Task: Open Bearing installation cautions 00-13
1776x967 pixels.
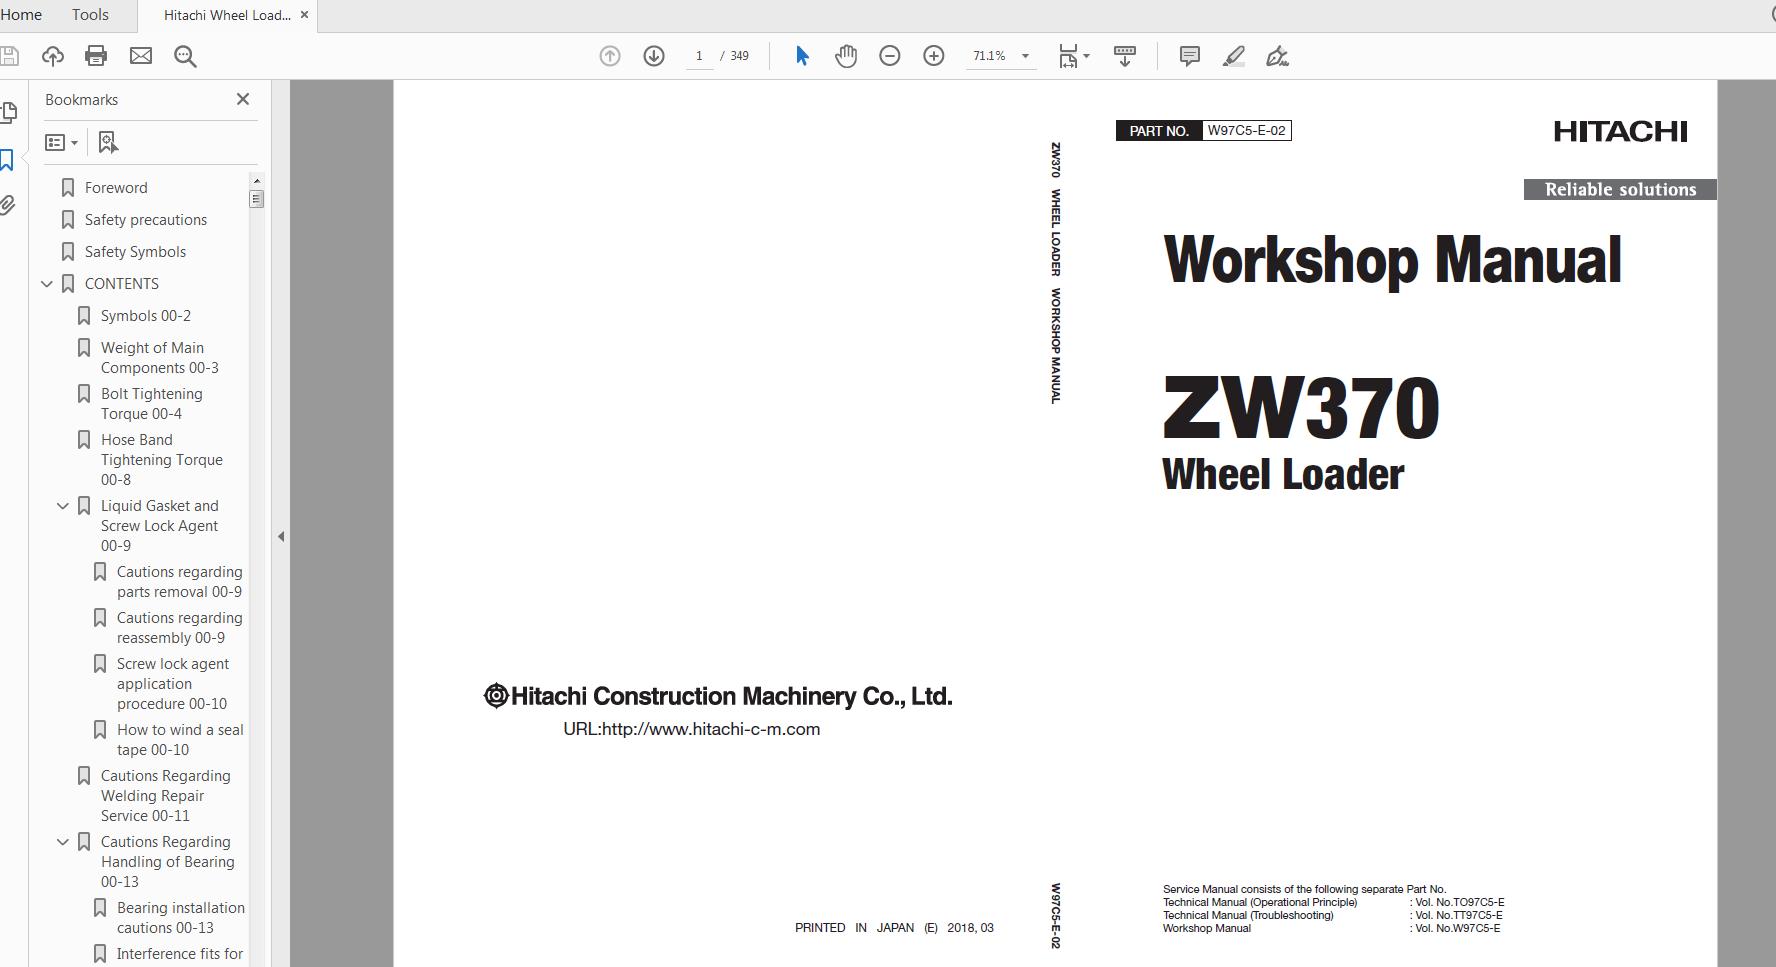Action: (181, 918)
